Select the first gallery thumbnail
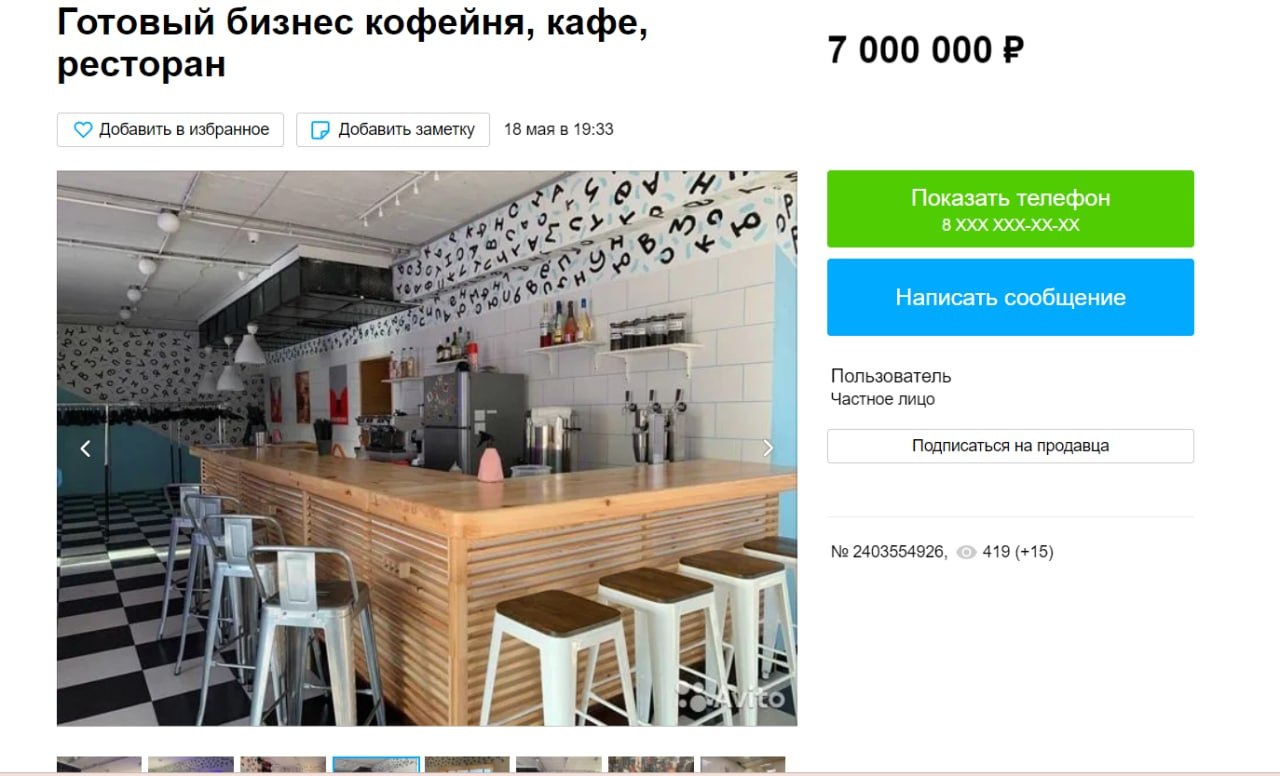 pos(99,765)
